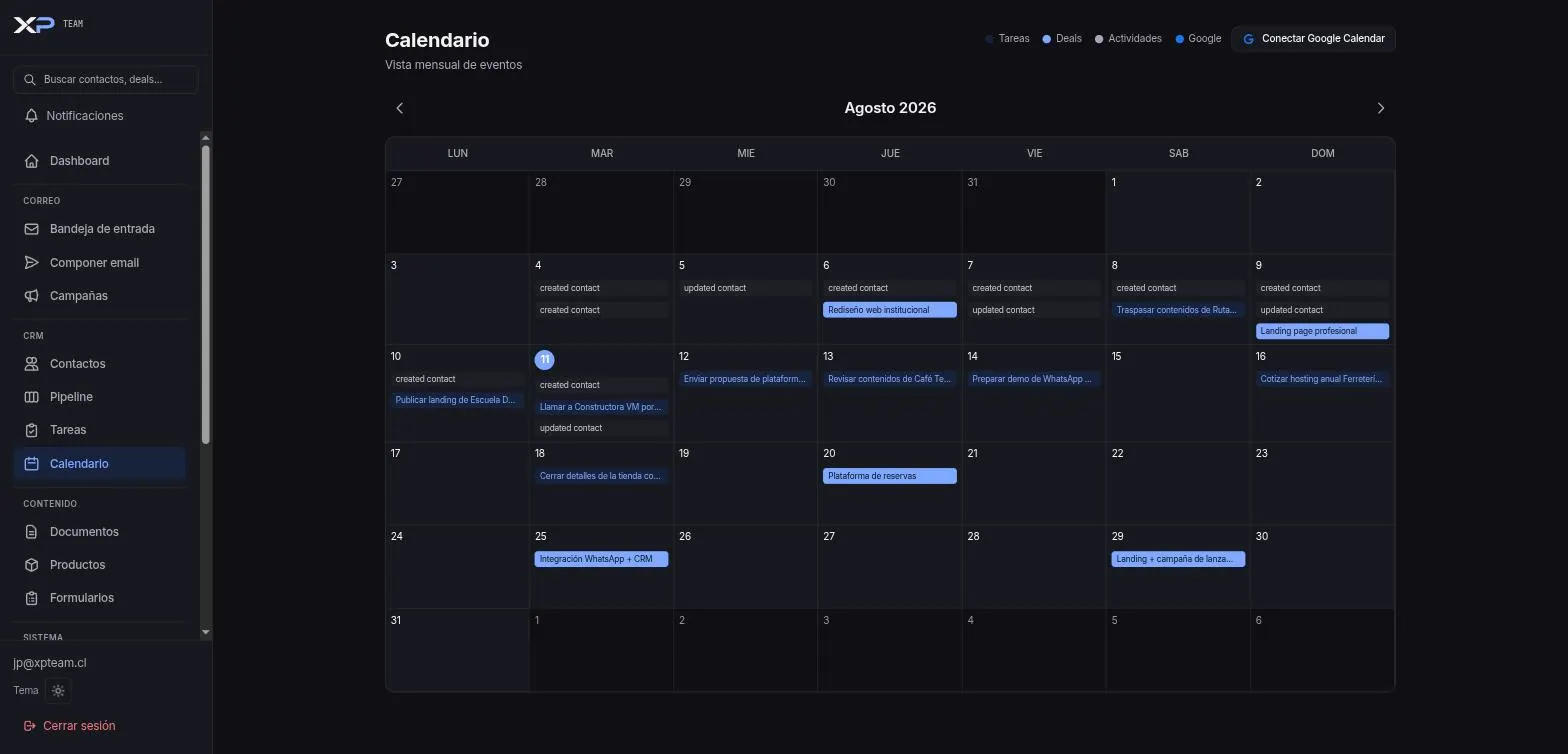The height and width of the screenshot is (754, 1568).
Task: Focus the Buscar contactos search field
Action: (106, 79)
